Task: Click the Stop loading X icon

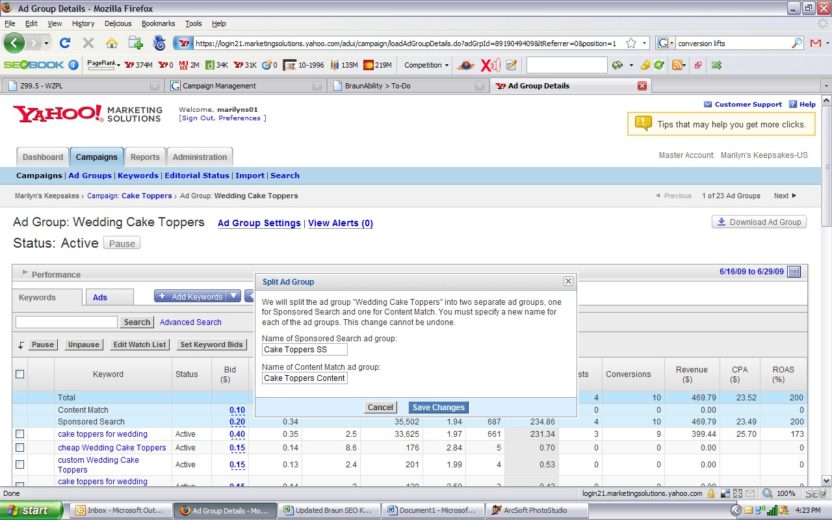Action: (88, 43)
